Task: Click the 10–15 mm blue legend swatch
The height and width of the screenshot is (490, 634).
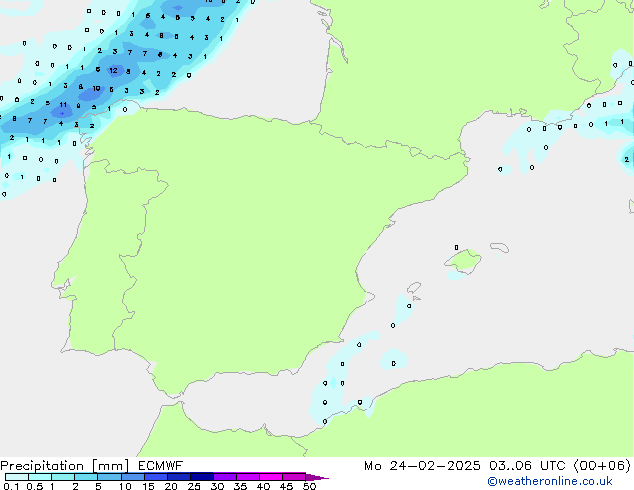Action: (x=132, y=477)
